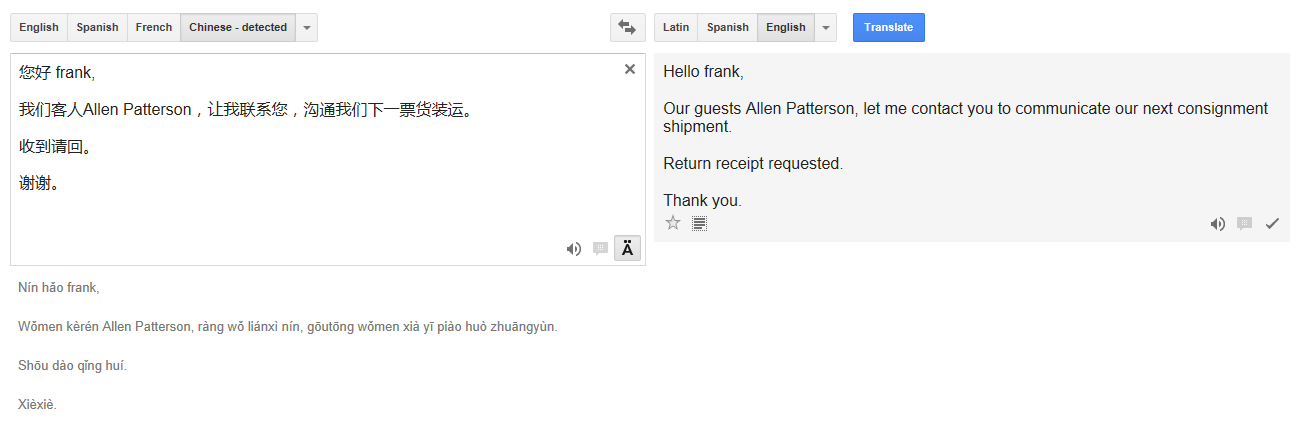Screen dimensions: 1304x433
Task: Expand the source language dropdown arrow
Action: point(307,27)
